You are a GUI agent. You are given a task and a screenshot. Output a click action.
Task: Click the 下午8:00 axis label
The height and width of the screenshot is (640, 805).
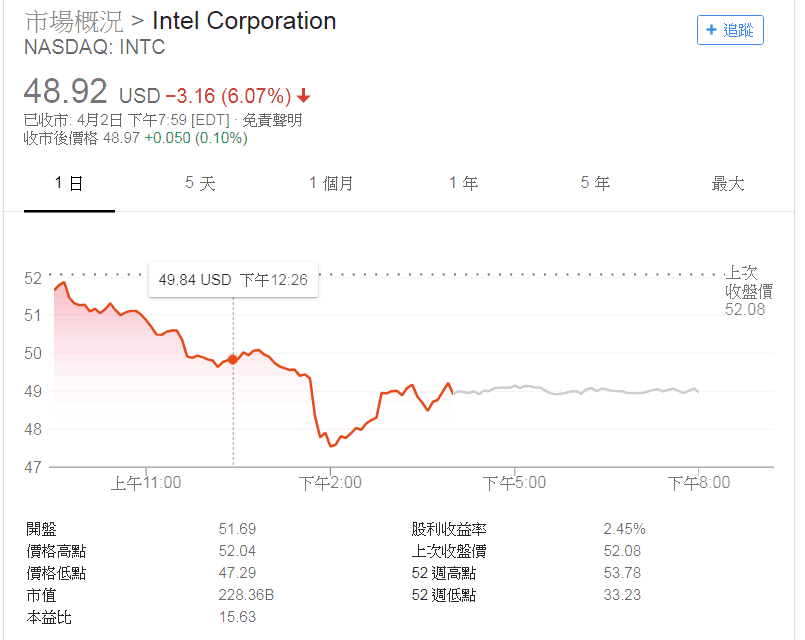click(x=699, y=482)
